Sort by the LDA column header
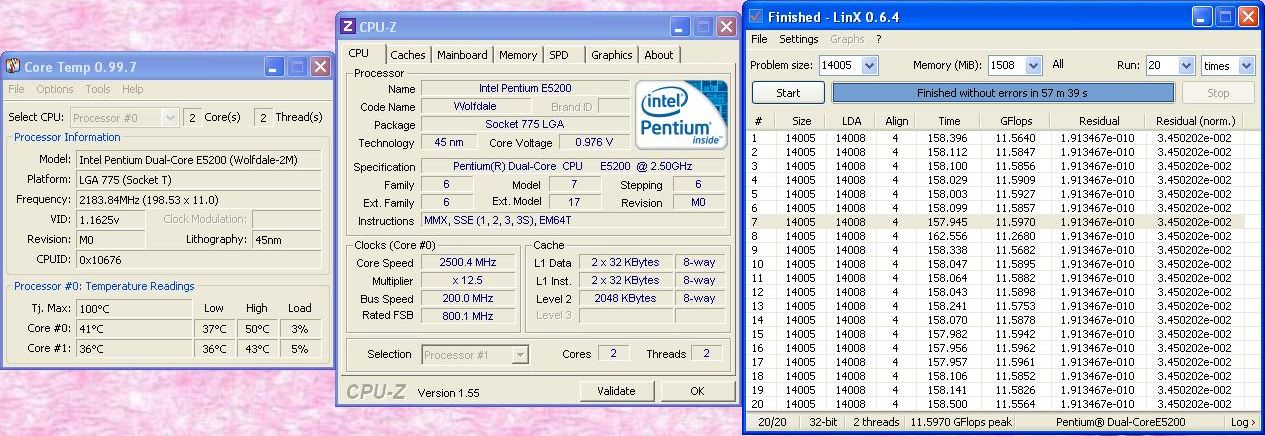The image size is (1265, 436). (x=851, y=121)
